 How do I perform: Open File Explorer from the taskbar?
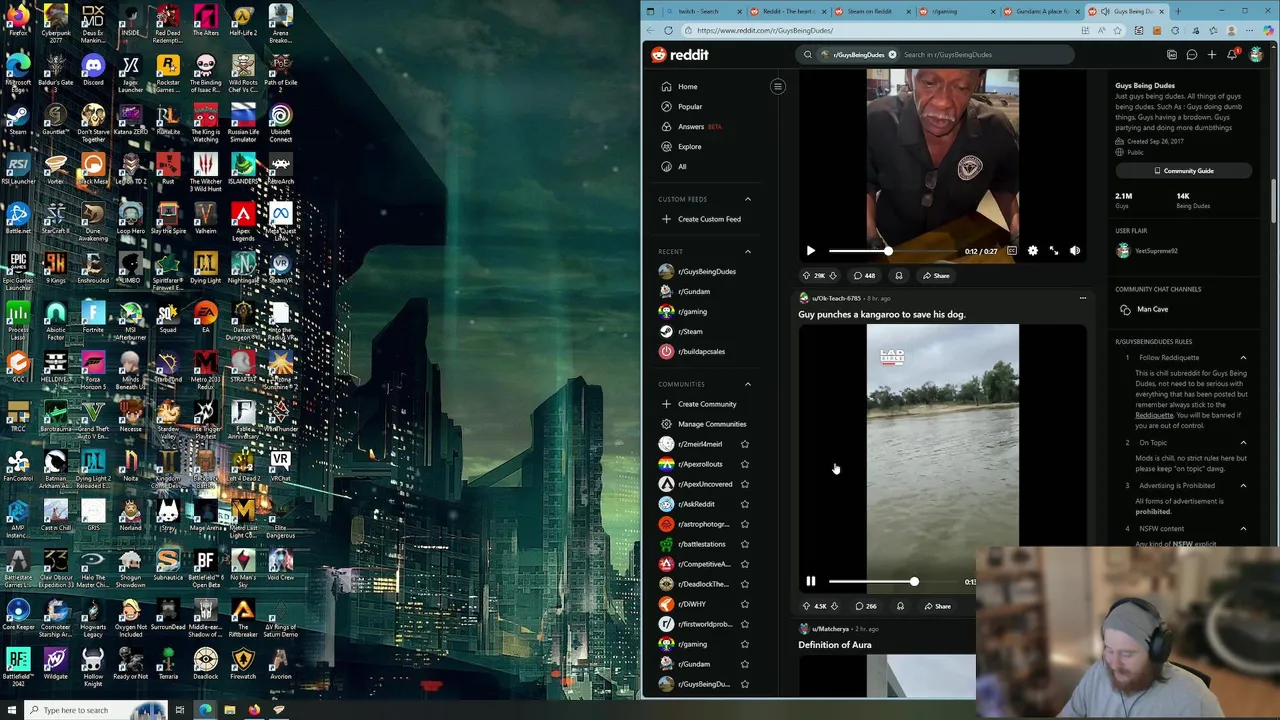pos(230,710)
